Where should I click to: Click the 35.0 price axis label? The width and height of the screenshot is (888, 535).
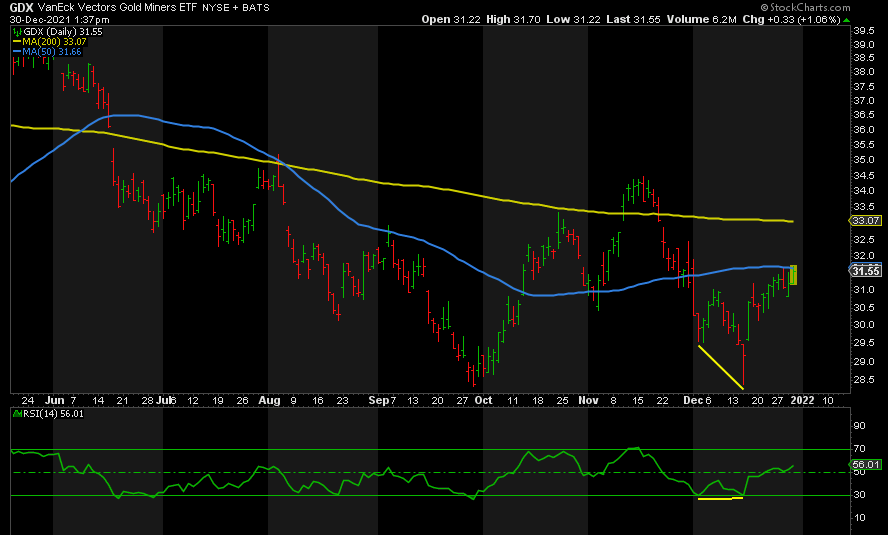pos(864,160)
